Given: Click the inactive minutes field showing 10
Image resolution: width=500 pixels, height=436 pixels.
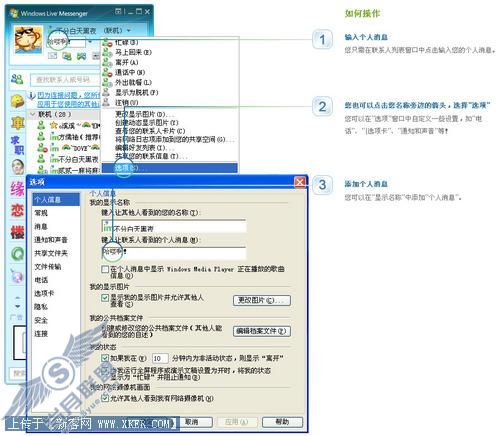Looking at the screenshot, I should click(160, 358).
